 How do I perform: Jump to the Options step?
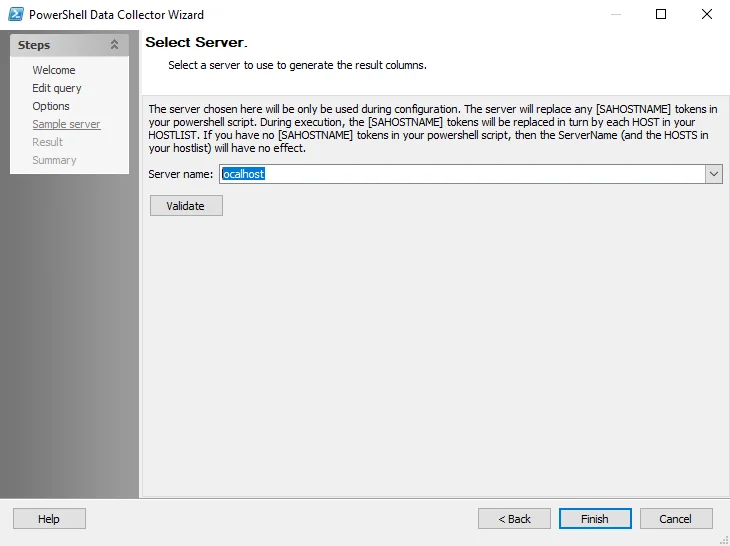[51, 106]
